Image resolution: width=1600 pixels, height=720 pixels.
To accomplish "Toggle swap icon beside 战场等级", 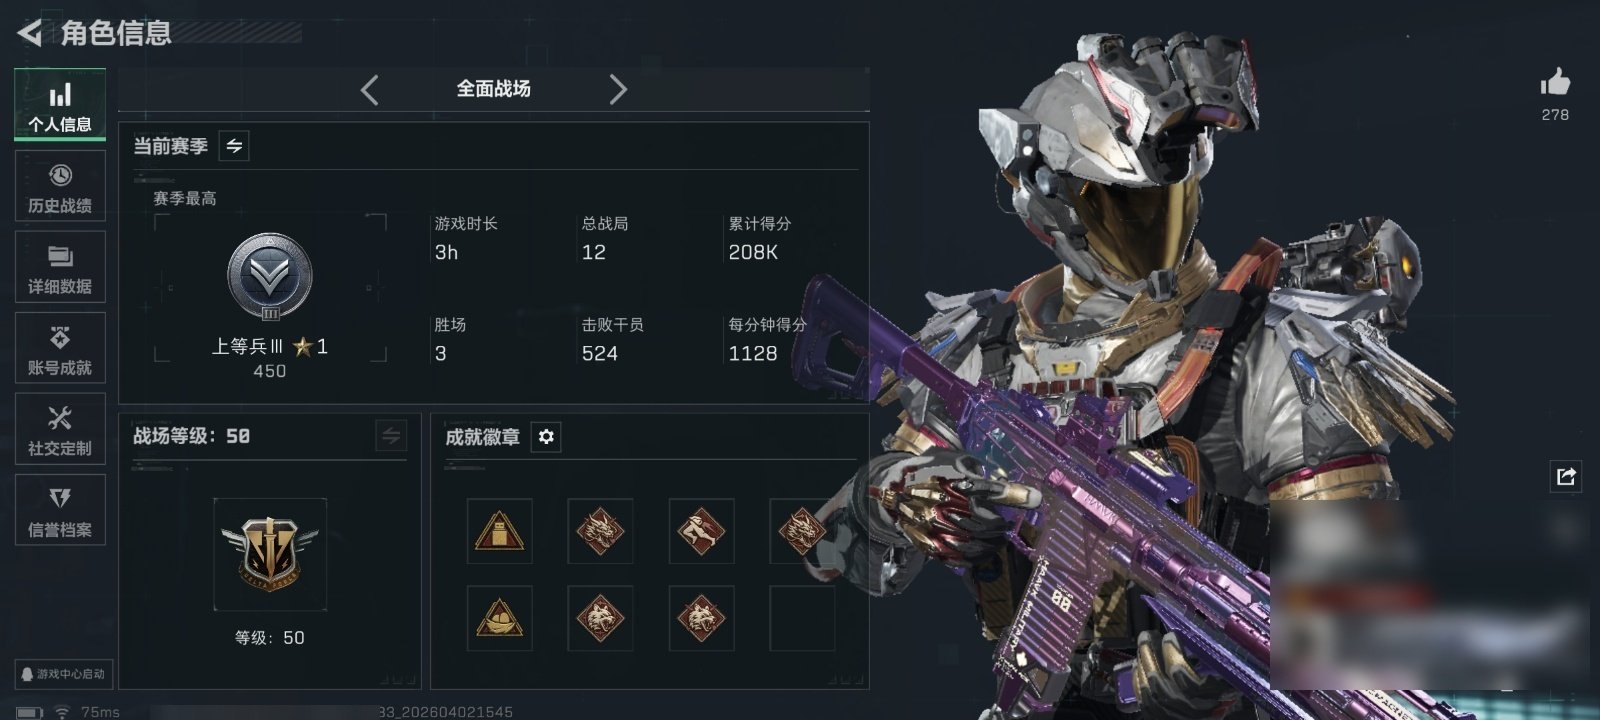I will tap(391, 436).
